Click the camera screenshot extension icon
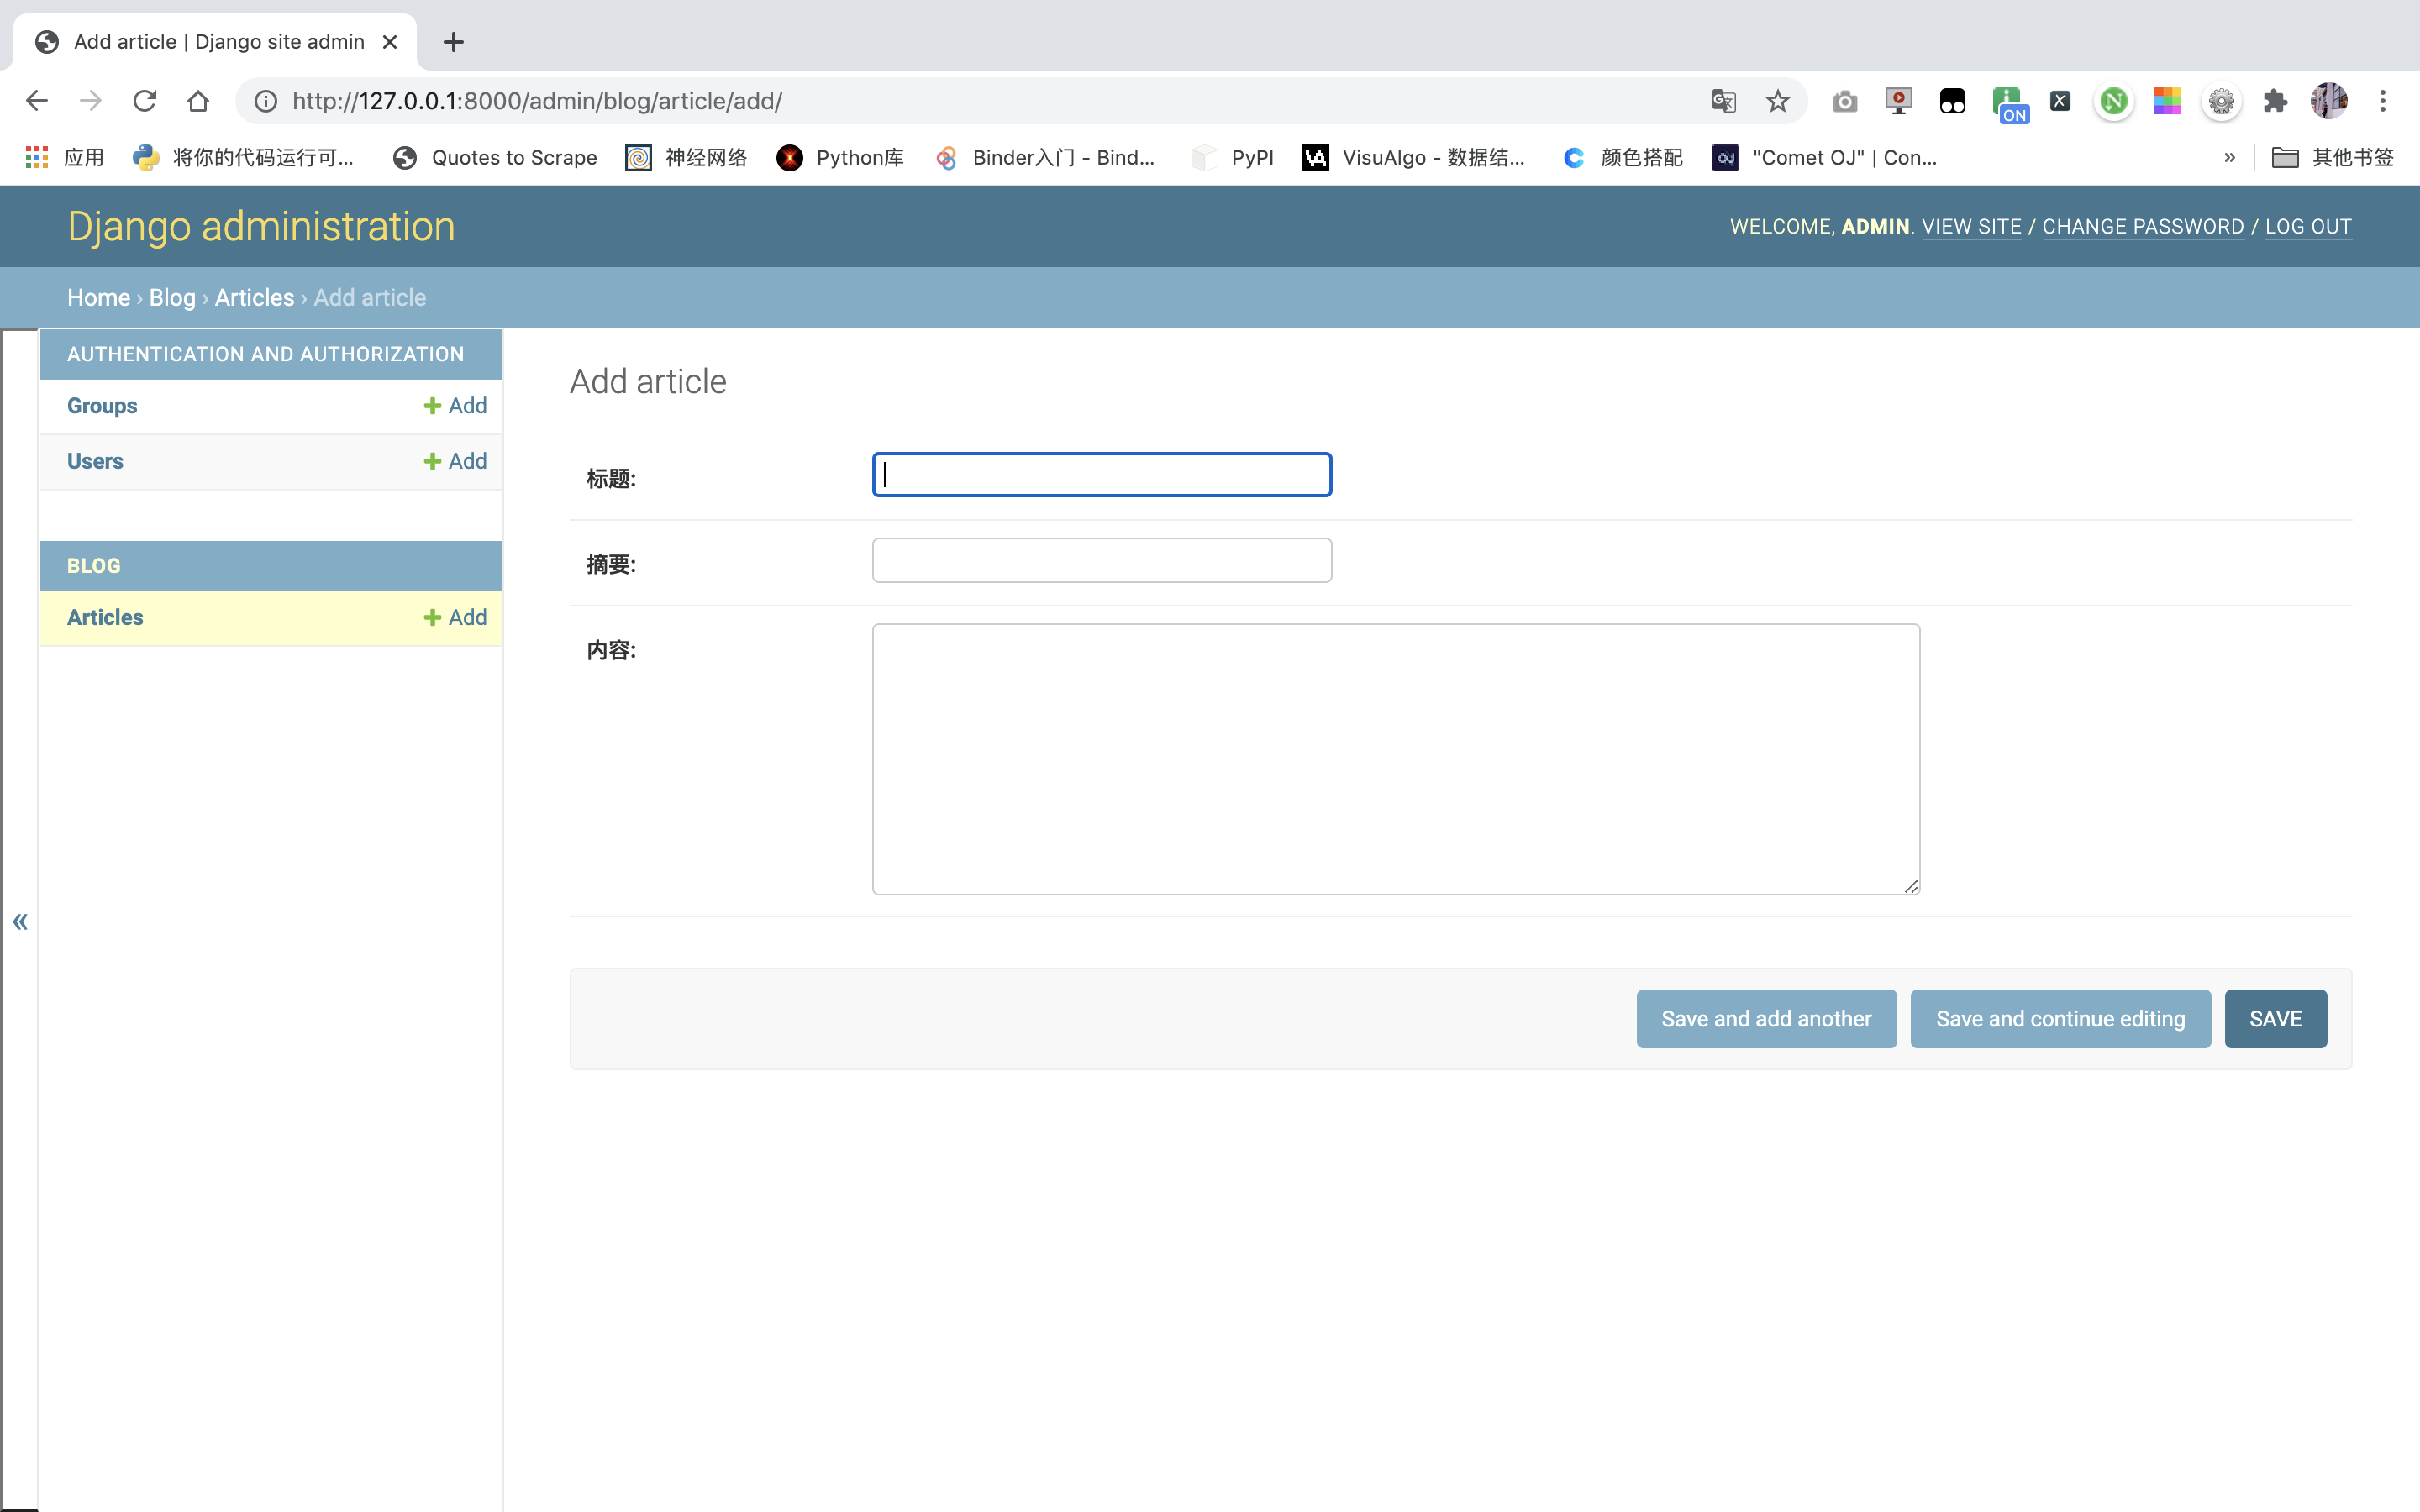This screenshot has height=1512, width=2420. pos(1844,101)
